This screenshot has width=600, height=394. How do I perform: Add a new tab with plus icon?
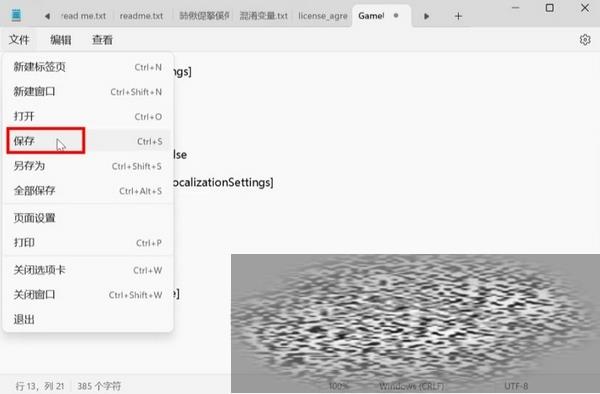pos(458,16)
